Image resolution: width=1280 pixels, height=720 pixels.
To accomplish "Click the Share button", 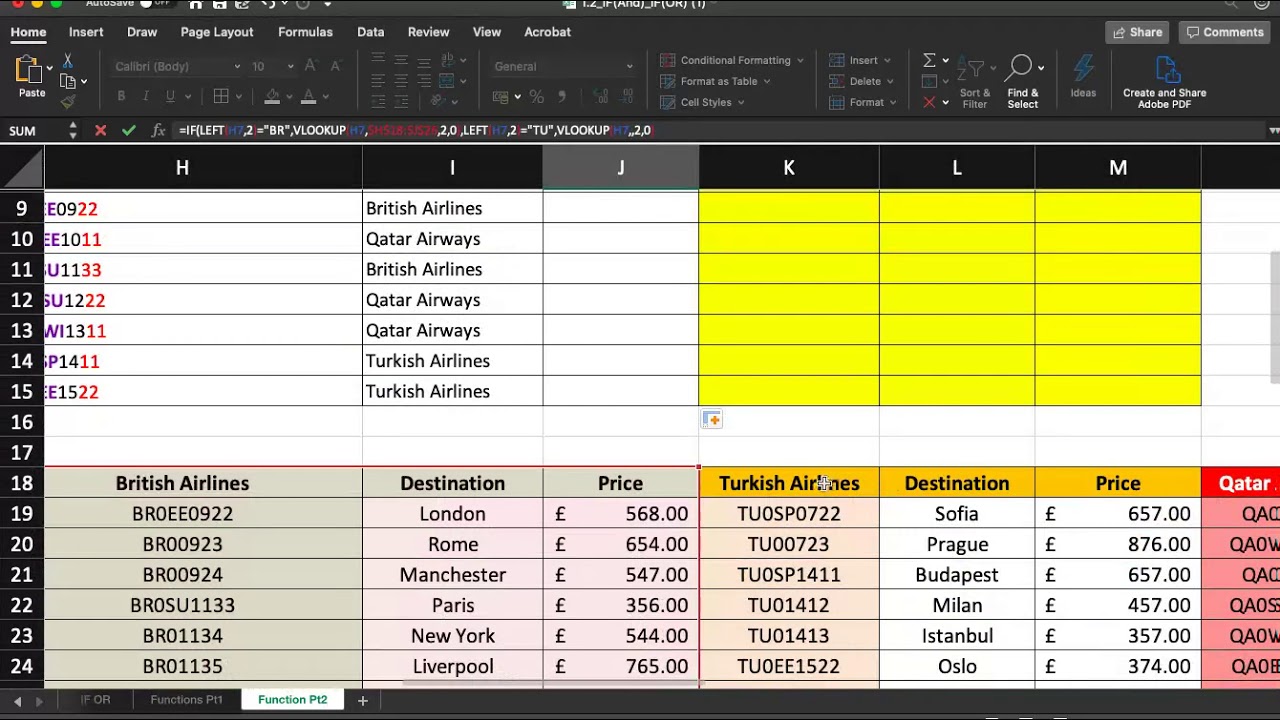I will click(x=1138, y=32).
